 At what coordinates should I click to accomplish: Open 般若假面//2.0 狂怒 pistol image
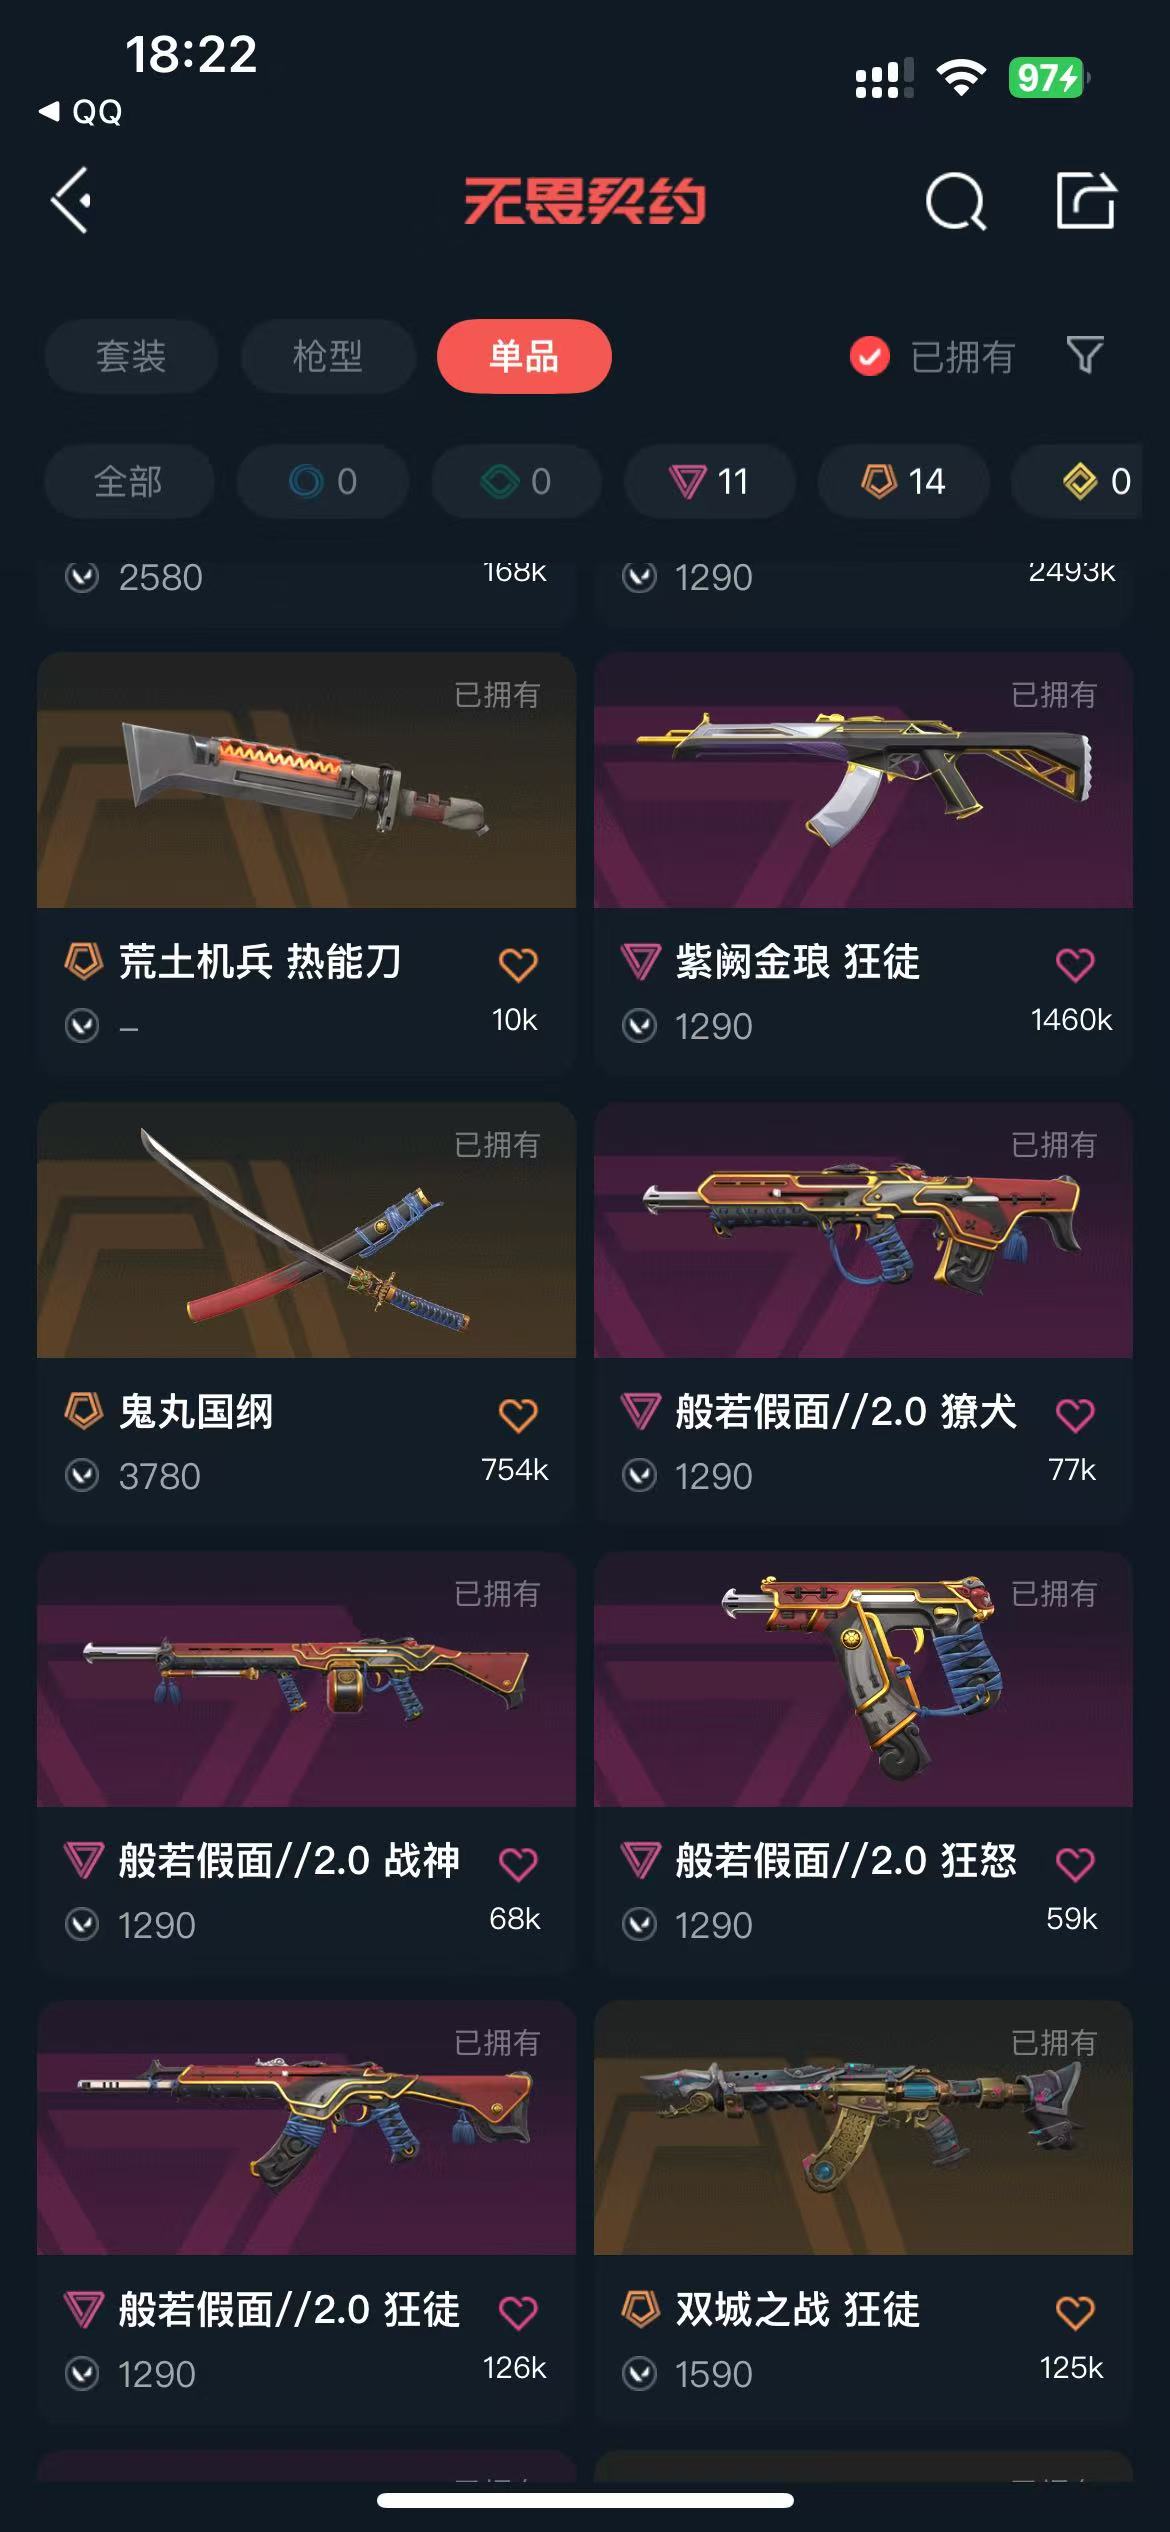pos(863,1679)
